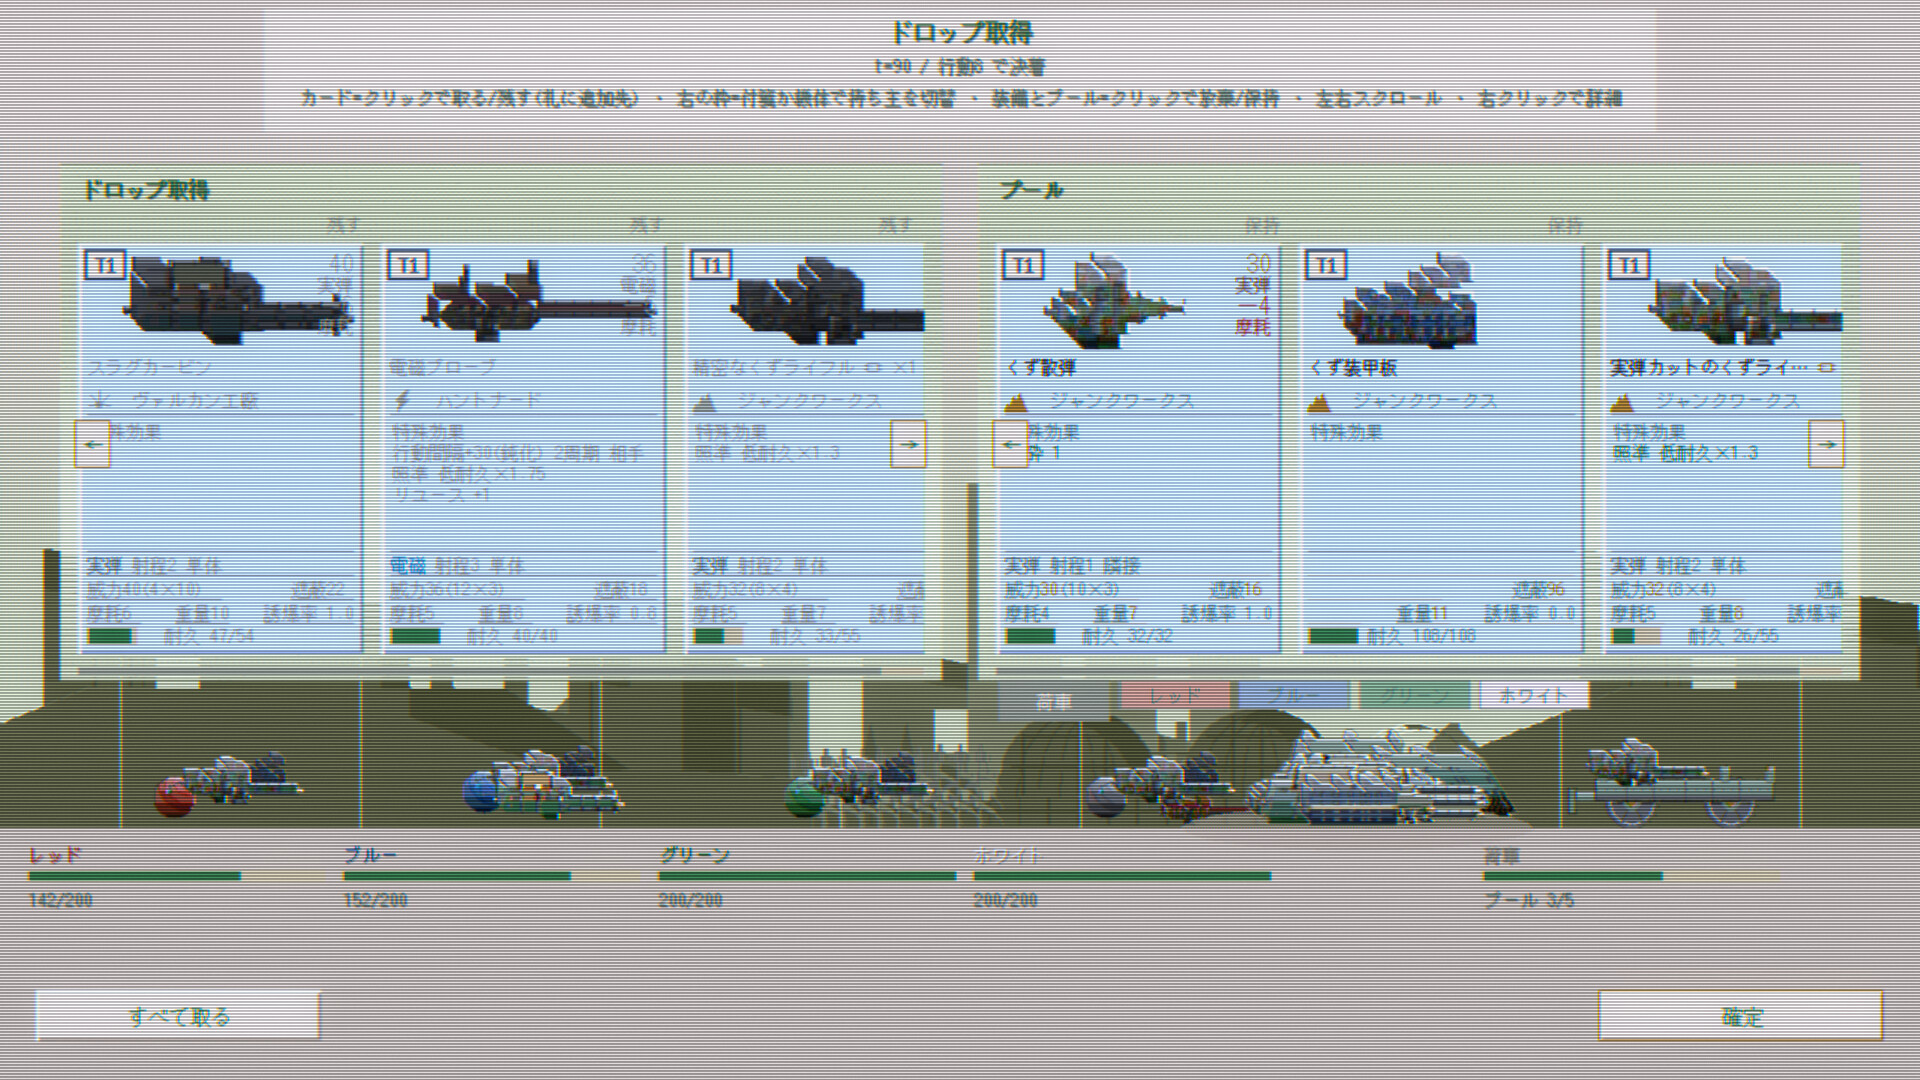Click the 電磁プローブ card name text

(x=442, y=367)
